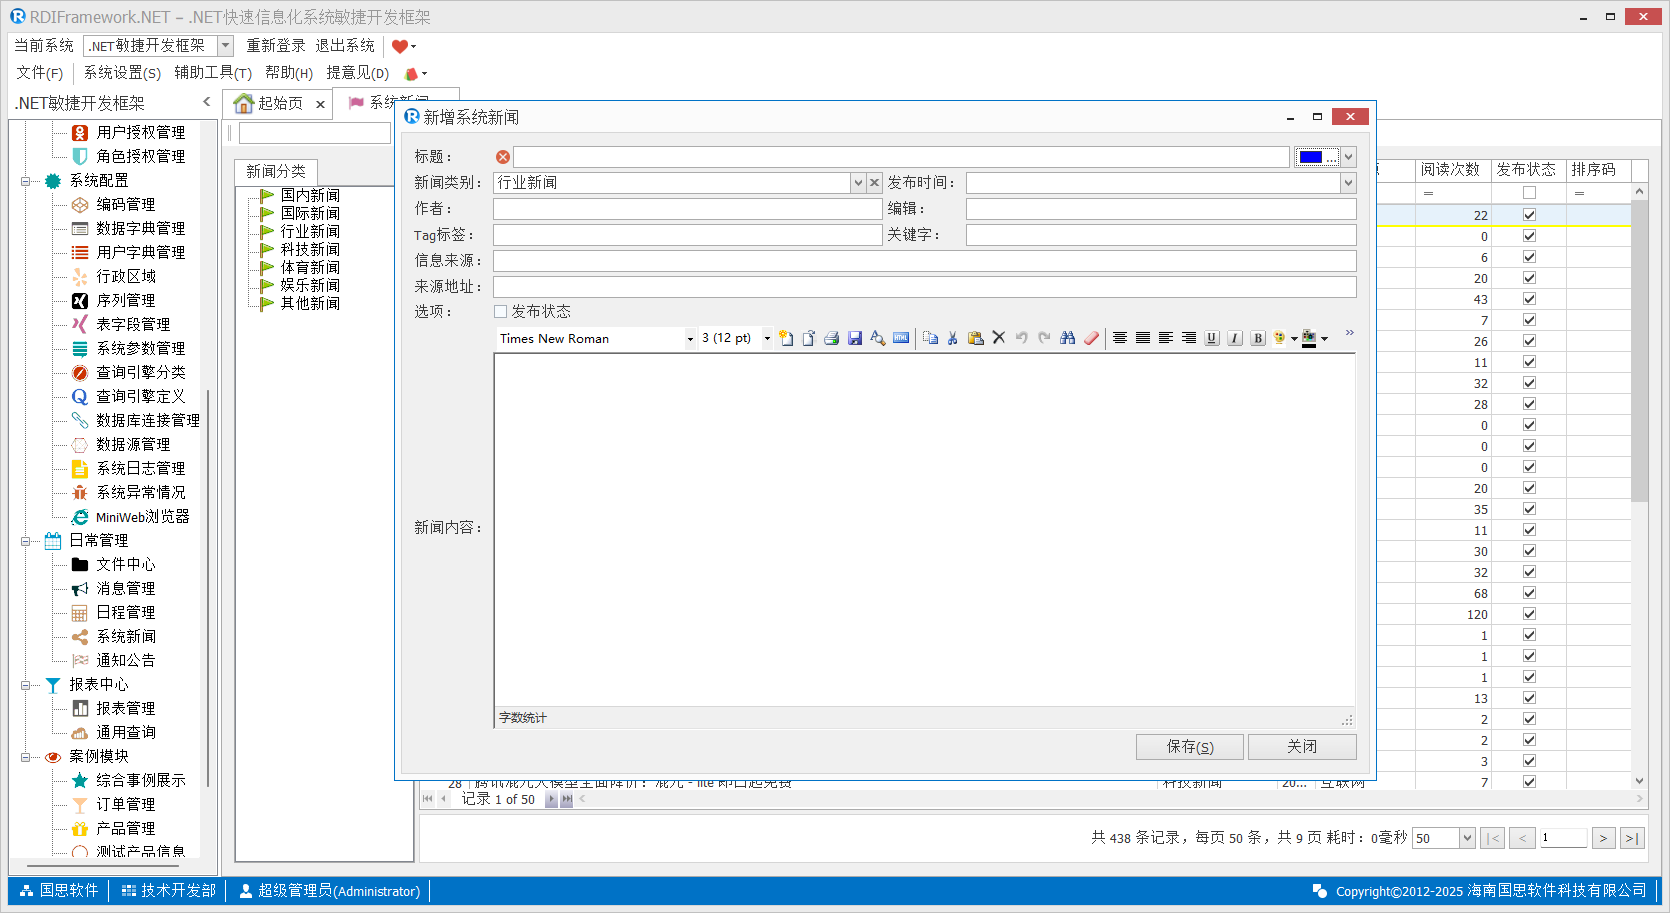
Task: Open the 新闻类别 dropdown list
Action: [x=857, y=183]
